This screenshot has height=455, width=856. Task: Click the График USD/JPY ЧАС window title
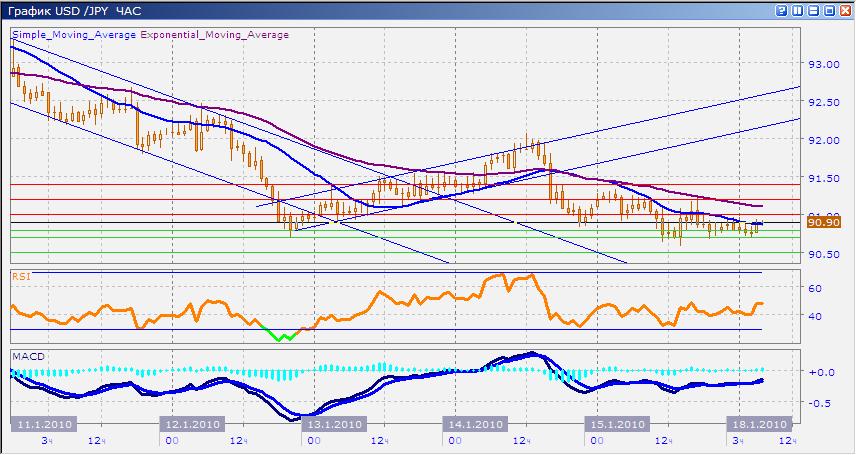(x=65, y=10)
